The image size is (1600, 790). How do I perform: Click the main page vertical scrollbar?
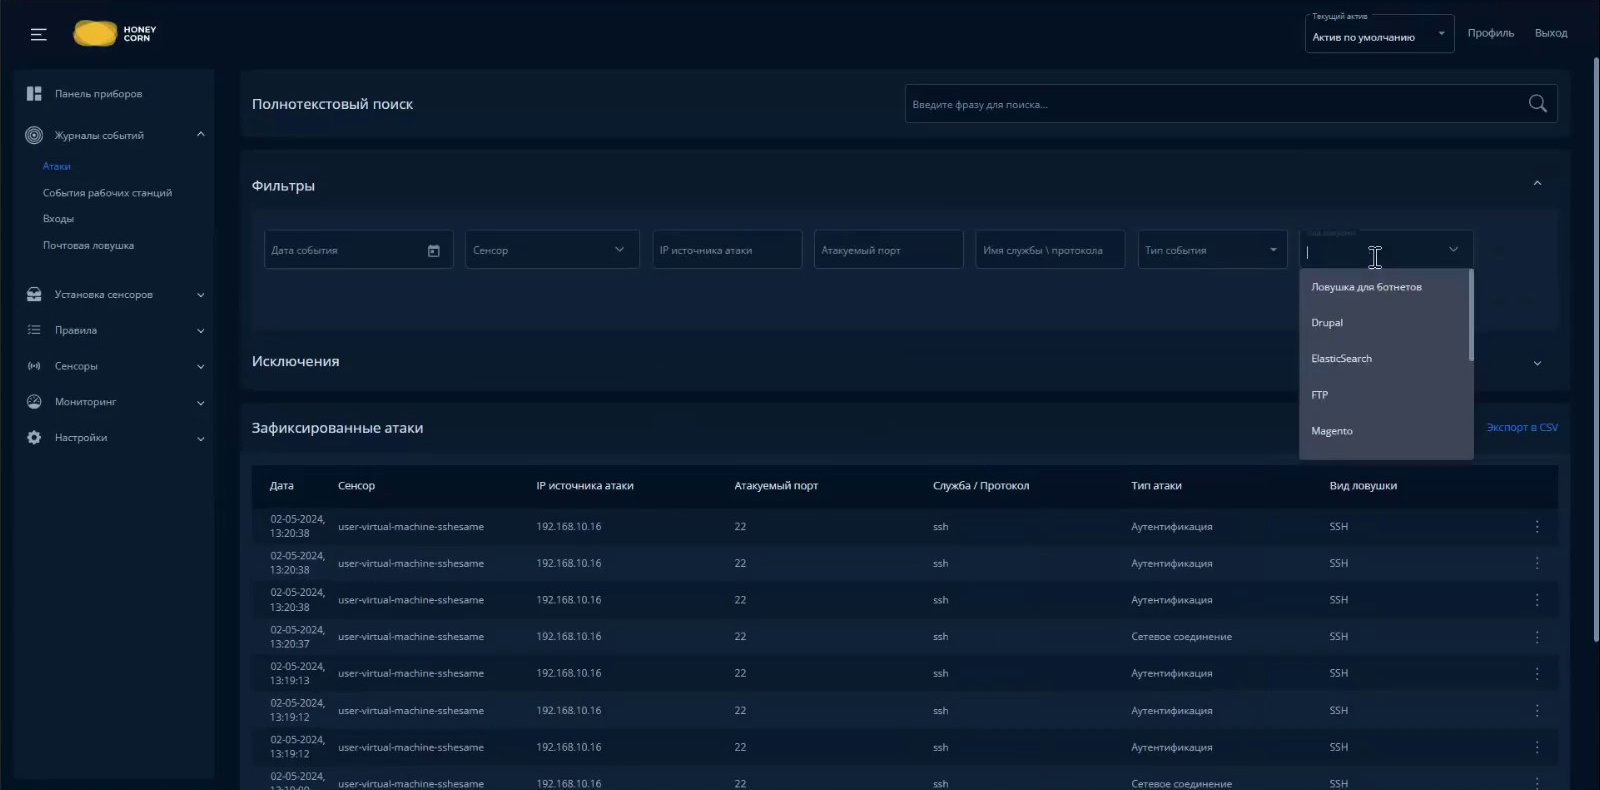tap(1596, 350)
